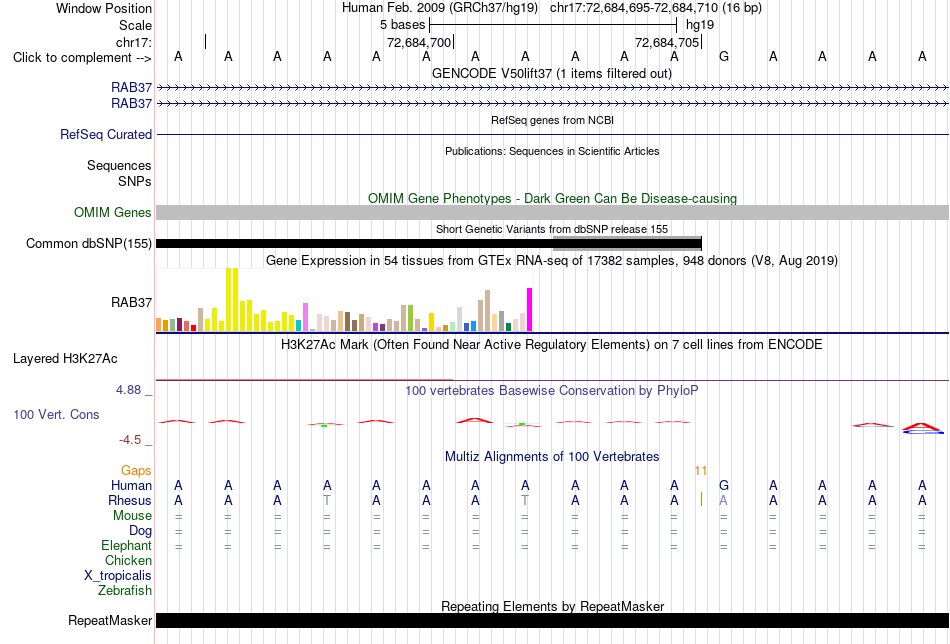Image resolution: width=950 pixels, height=644 pixels.
Task: Click the 'Click to complement -->' label
Action: point(82,58)
